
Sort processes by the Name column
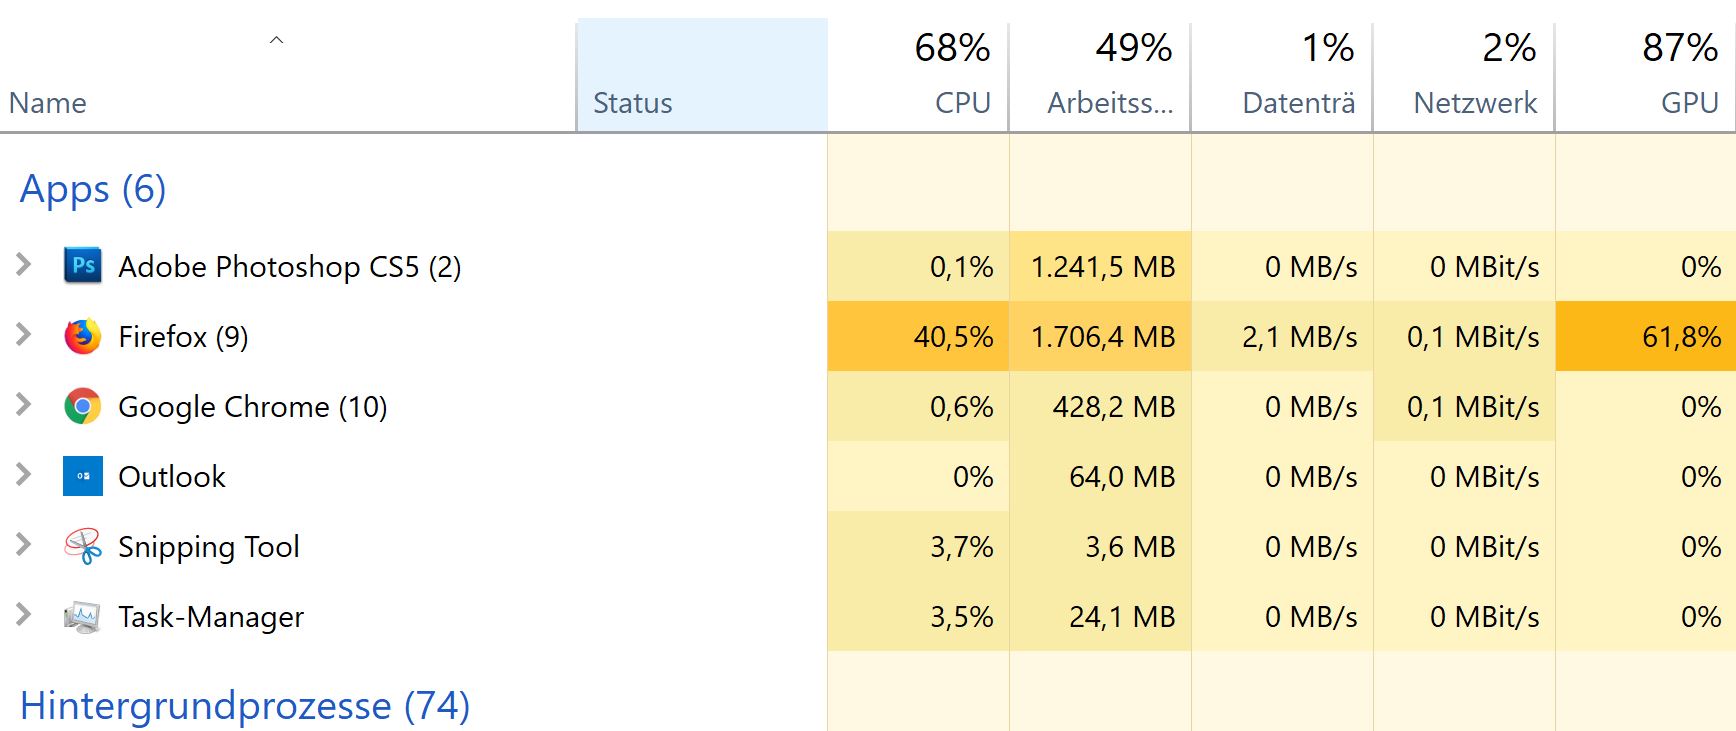[48, 103]
